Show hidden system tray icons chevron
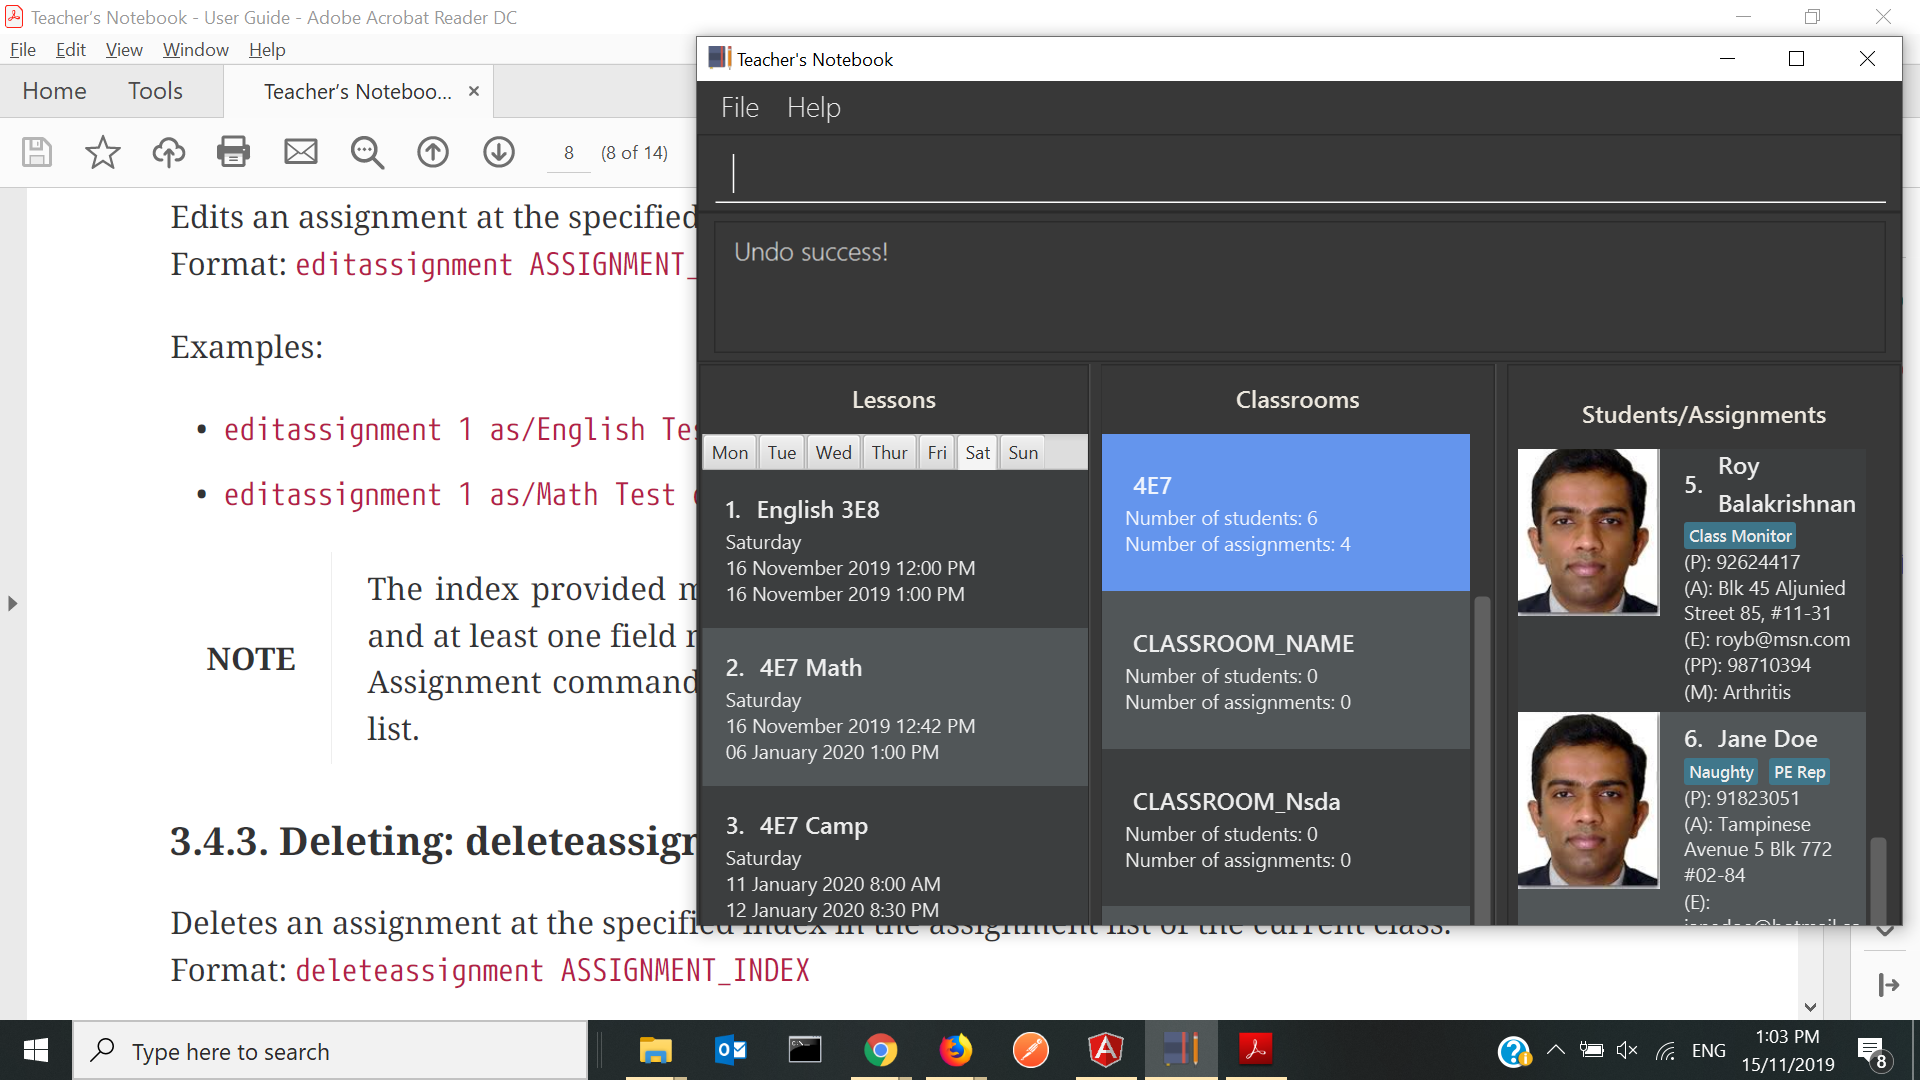This screenshot has width=1920, height=1080. tap(1556, 1050)
